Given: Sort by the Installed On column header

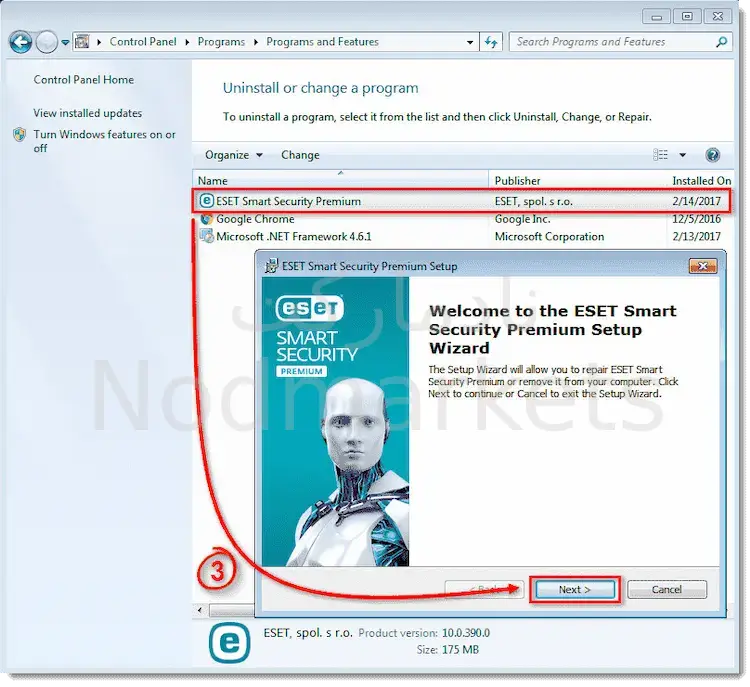Looking at the screenshot, I should [x=701, y=180].
